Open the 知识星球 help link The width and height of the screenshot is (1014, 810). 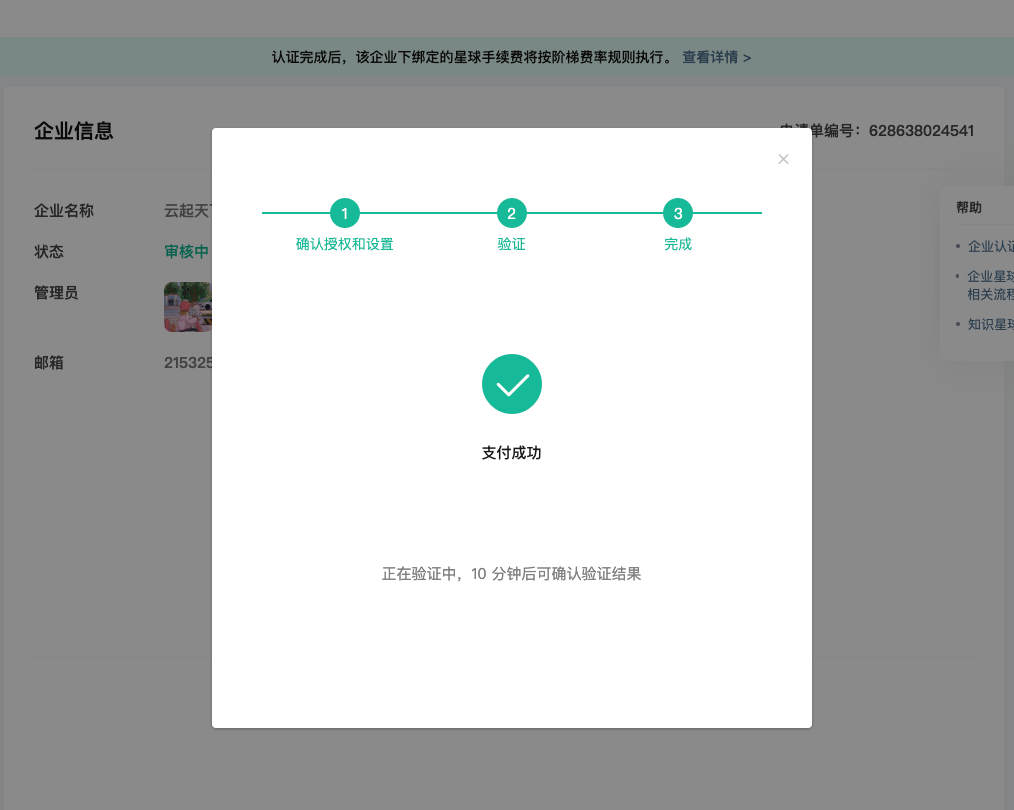990,325
